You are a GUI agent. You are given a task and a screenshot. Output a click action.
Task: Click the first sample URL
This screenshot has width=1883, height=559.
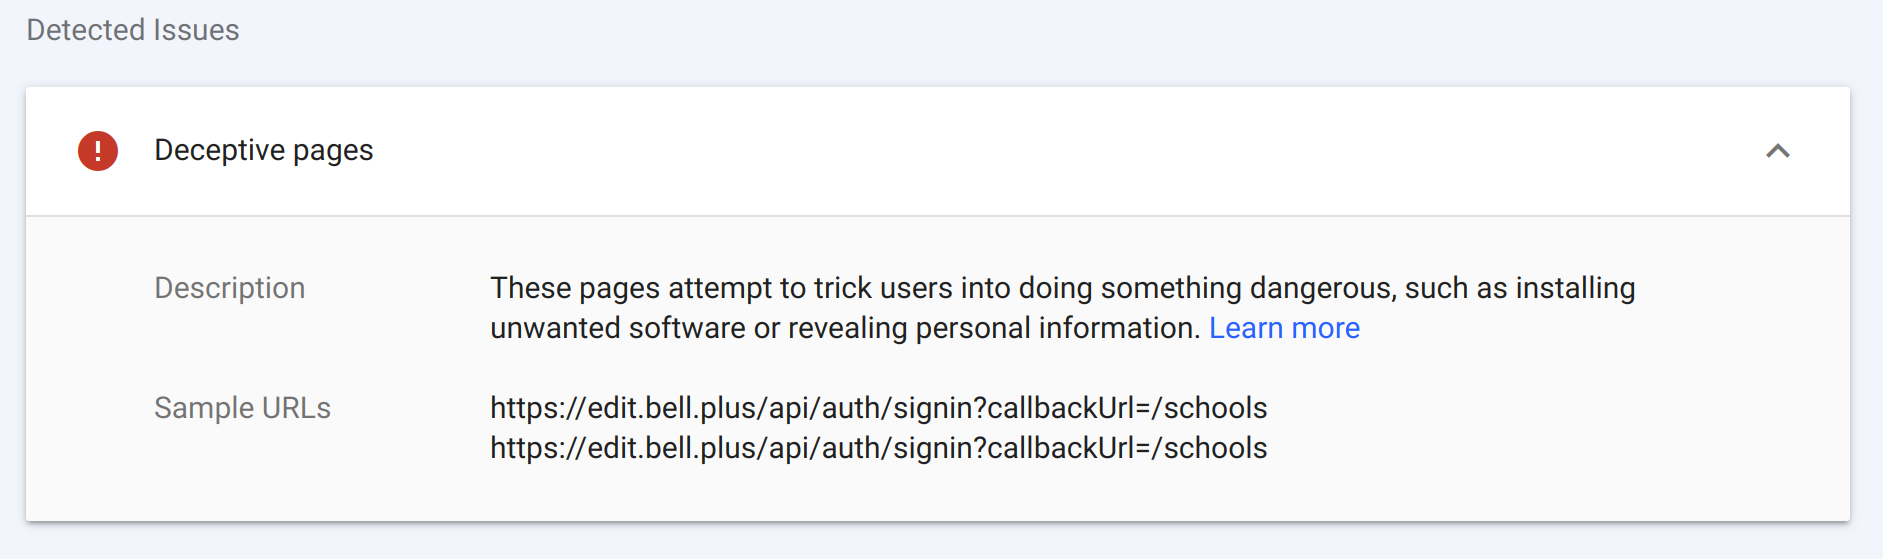pos(878,408)
